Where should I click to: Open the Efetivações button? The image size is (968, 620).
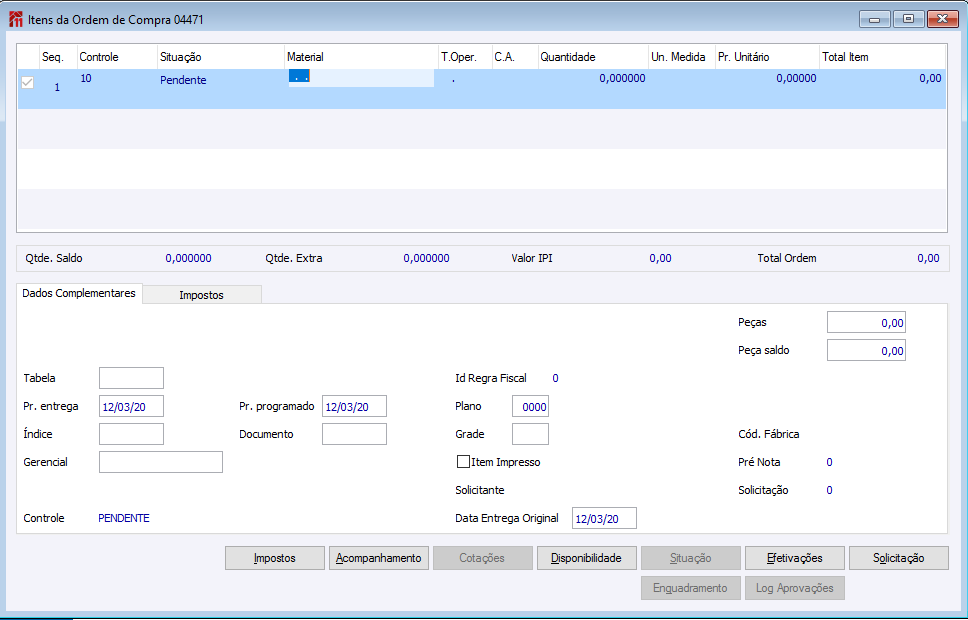coord(795,558)
